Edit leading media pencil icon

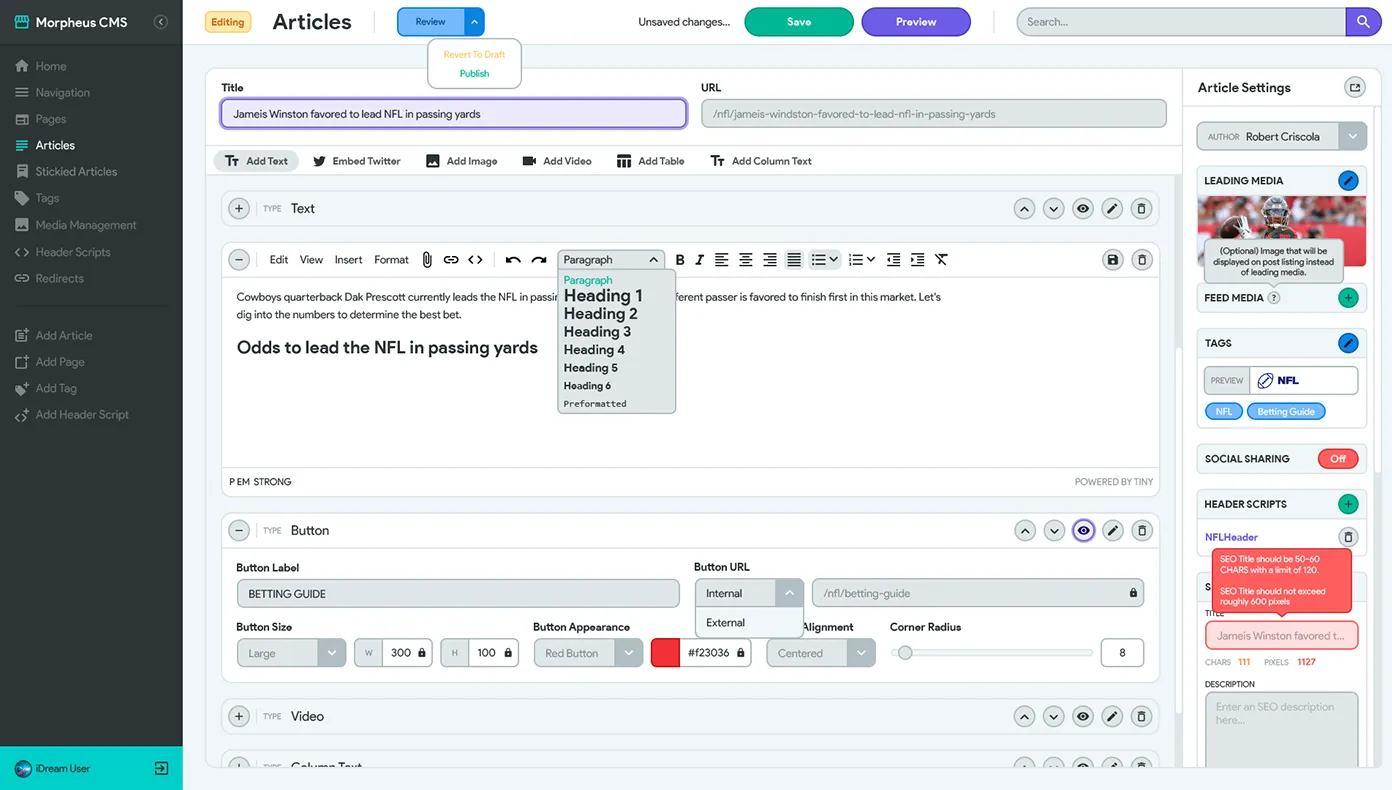(1348, 181)
